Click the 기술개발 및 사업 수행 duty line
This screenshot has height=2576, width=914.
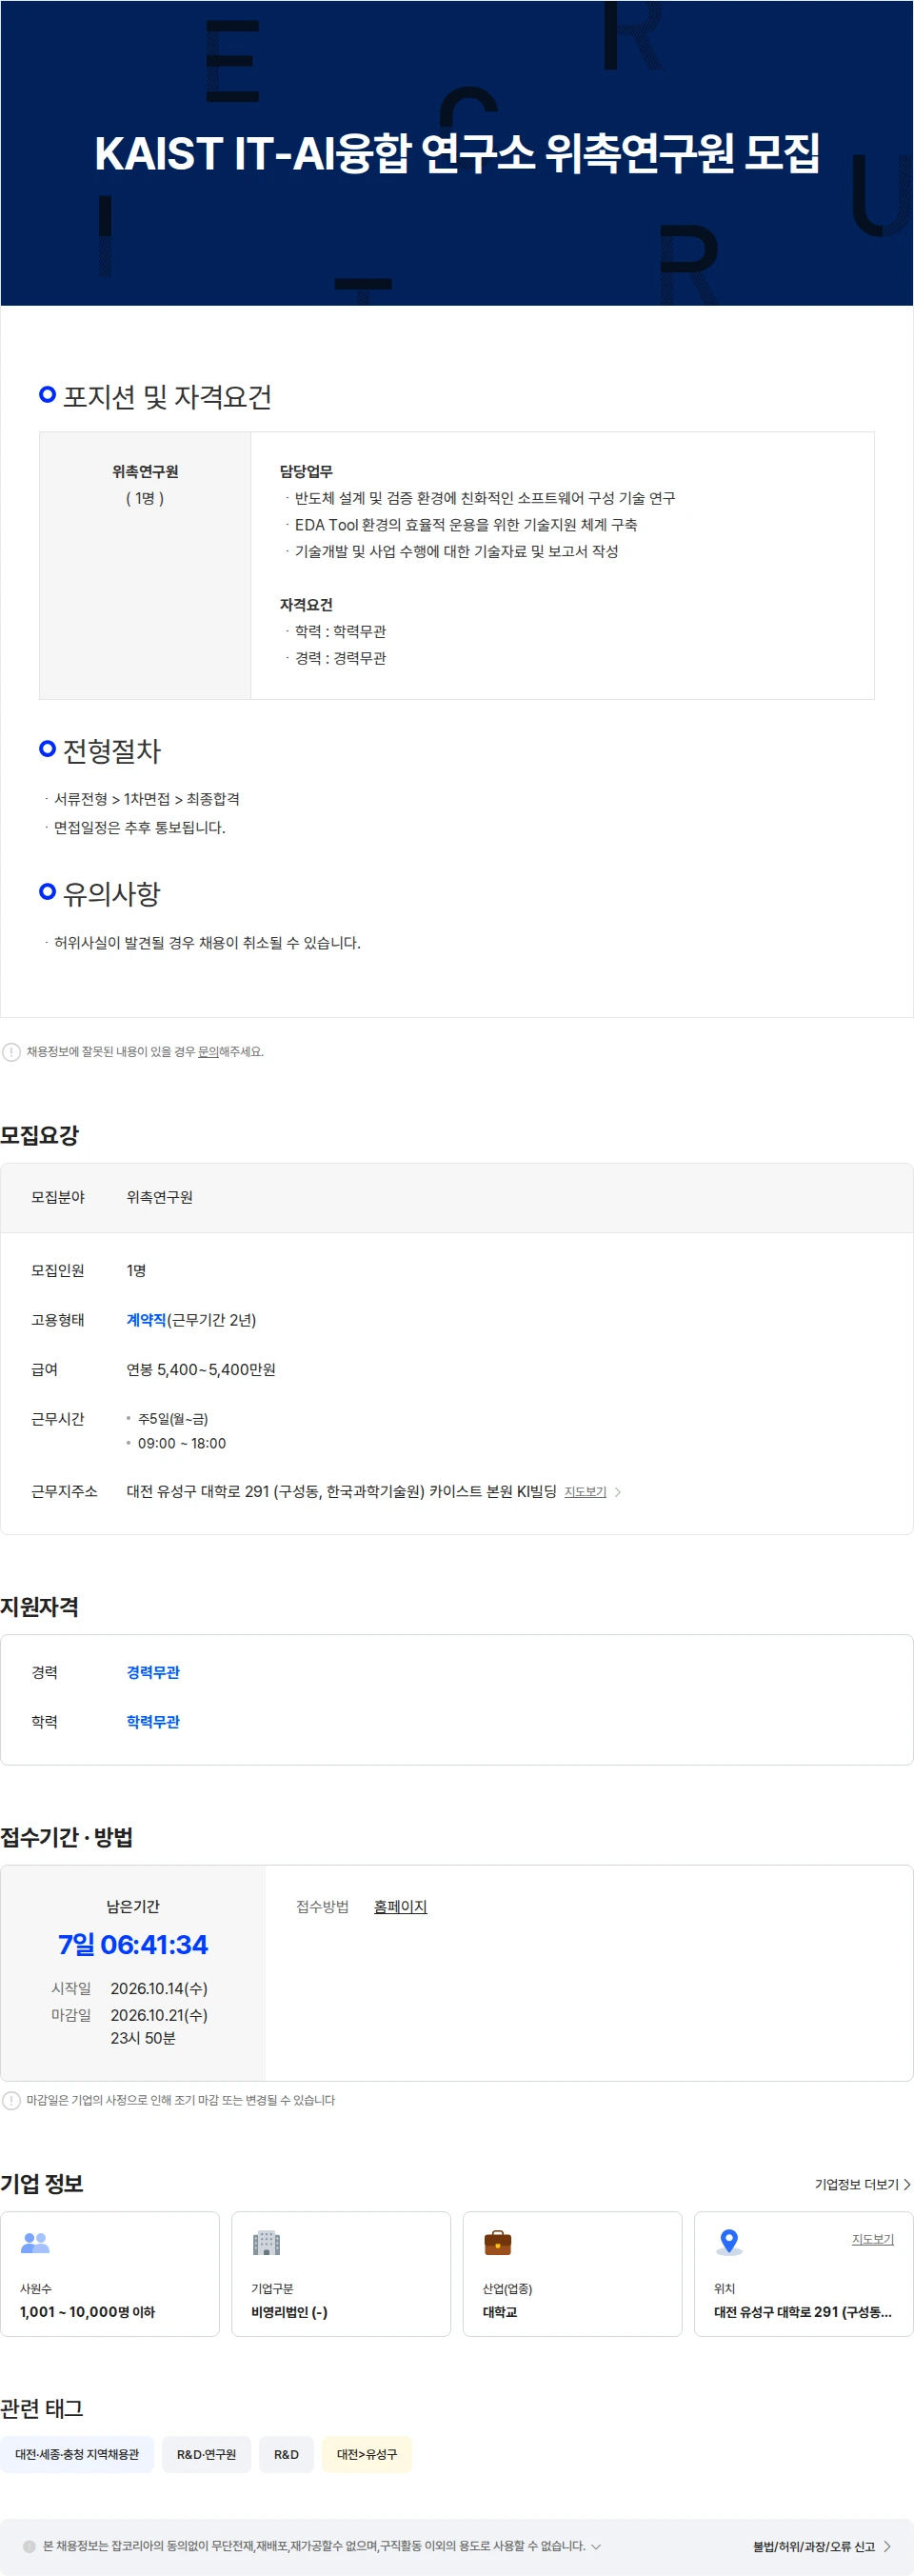[456, 551]
